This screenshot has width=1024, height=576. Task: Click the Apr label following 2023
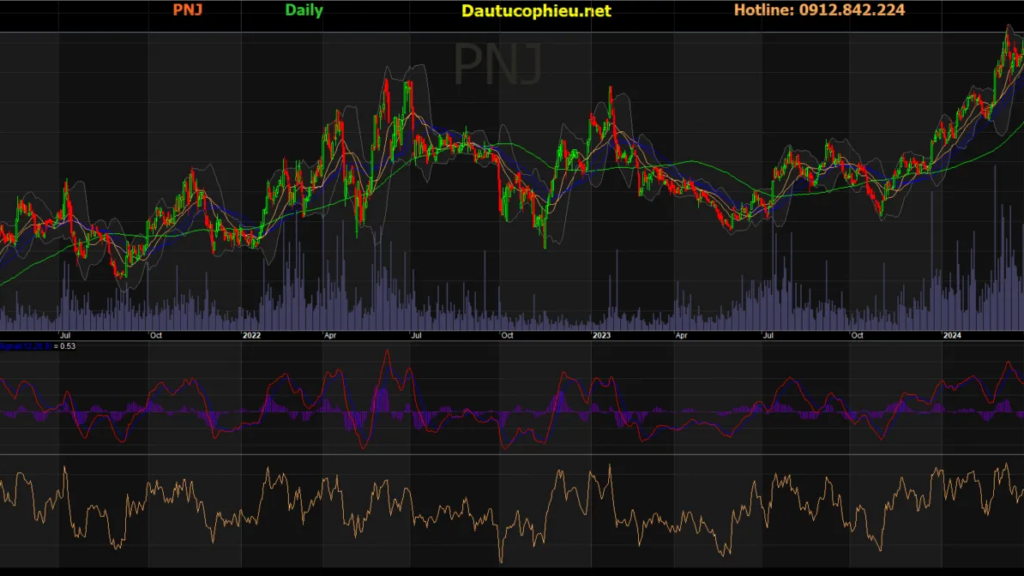(680, 337)
